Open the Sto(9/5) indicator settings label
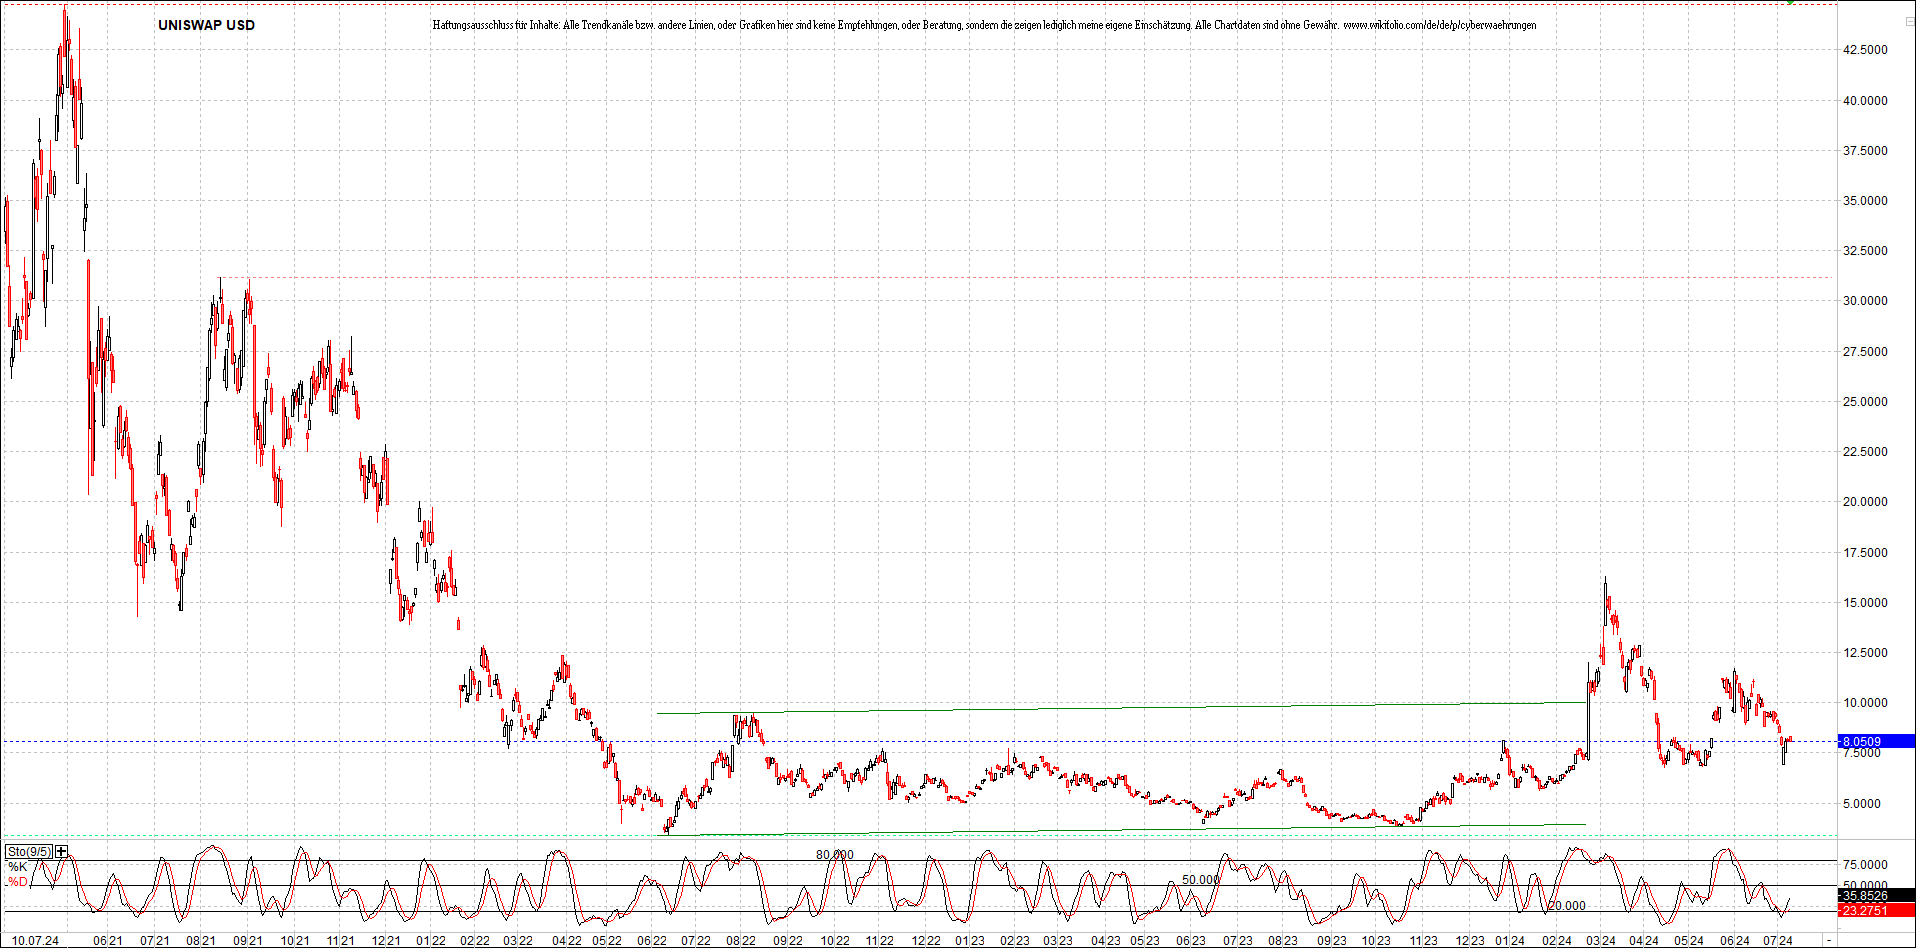This screenshot has height=948, width=1916. 29,852
